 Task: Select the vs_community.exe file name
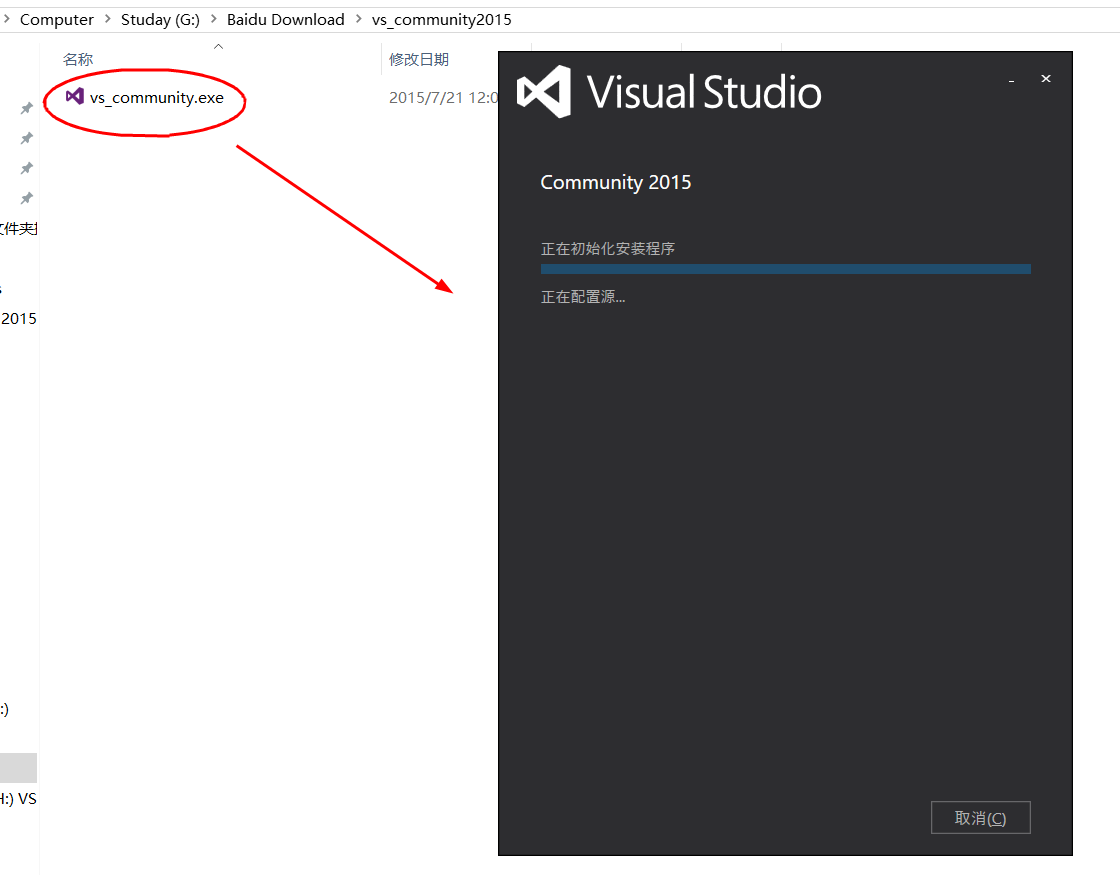coord(156,98)
